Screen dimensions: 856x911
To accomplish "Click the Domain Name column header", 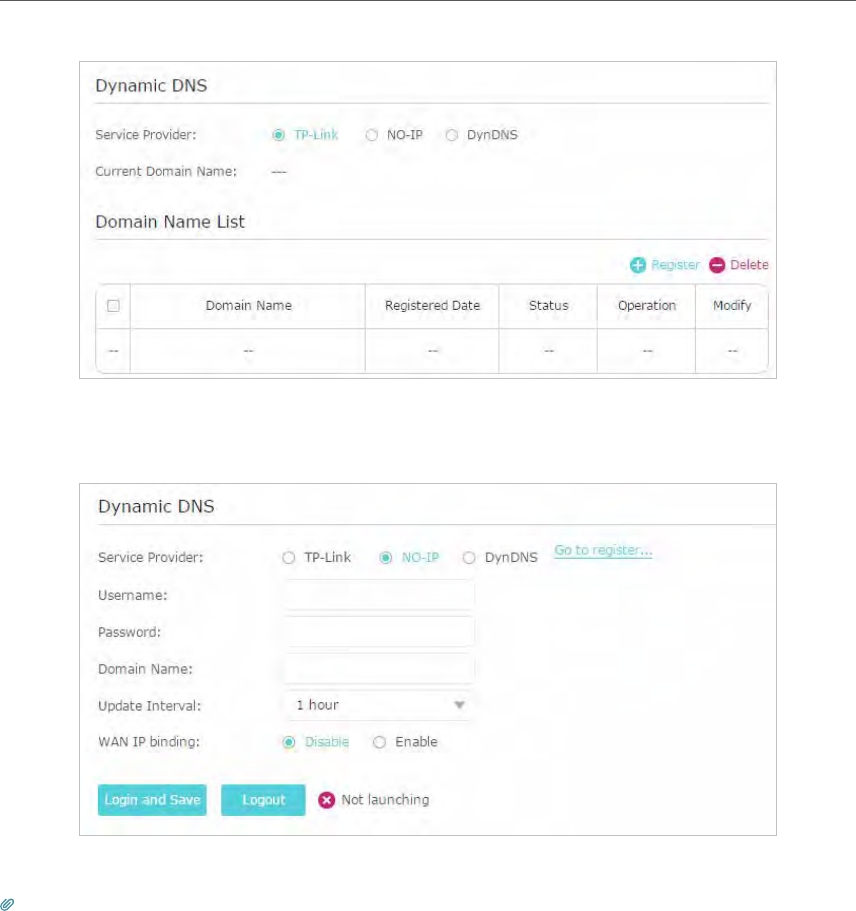I will (248, 306).
